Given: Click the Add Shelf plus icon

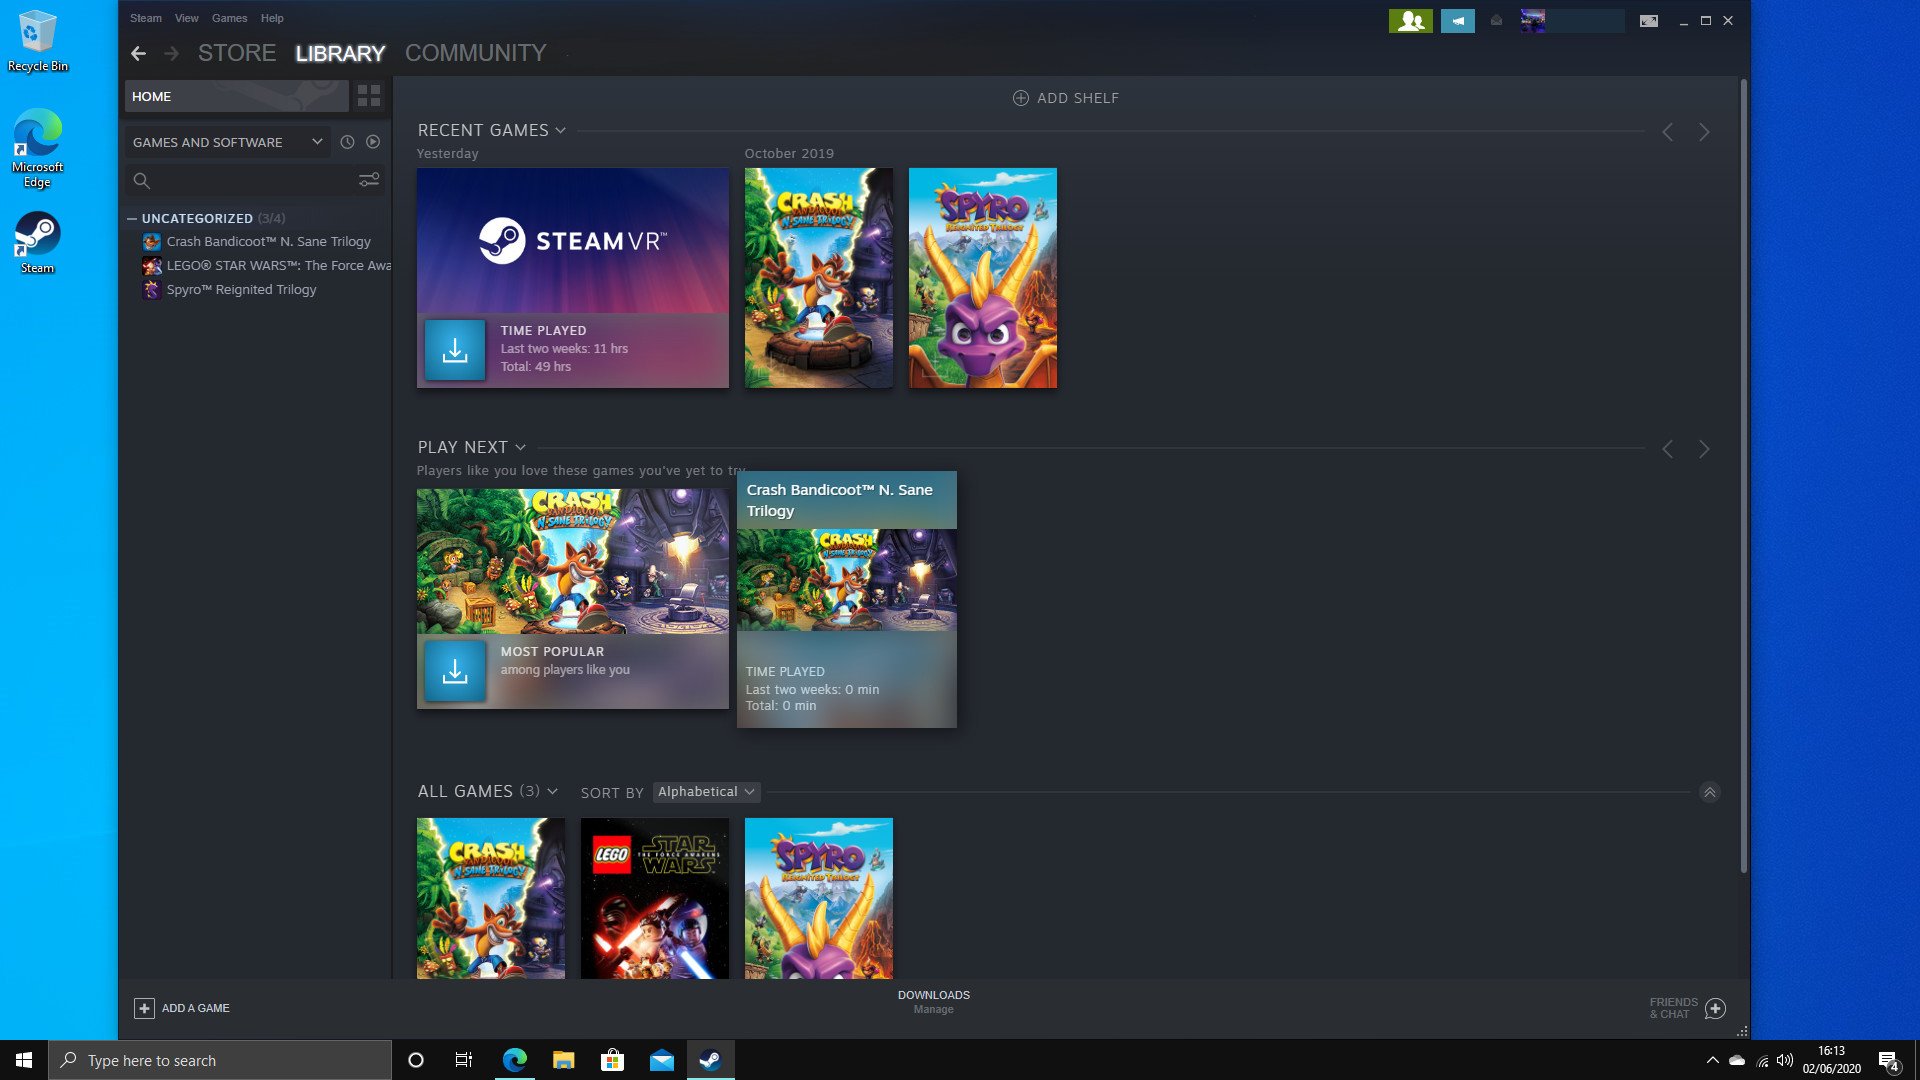Looking at the screenshot, I should [1021, 98].
